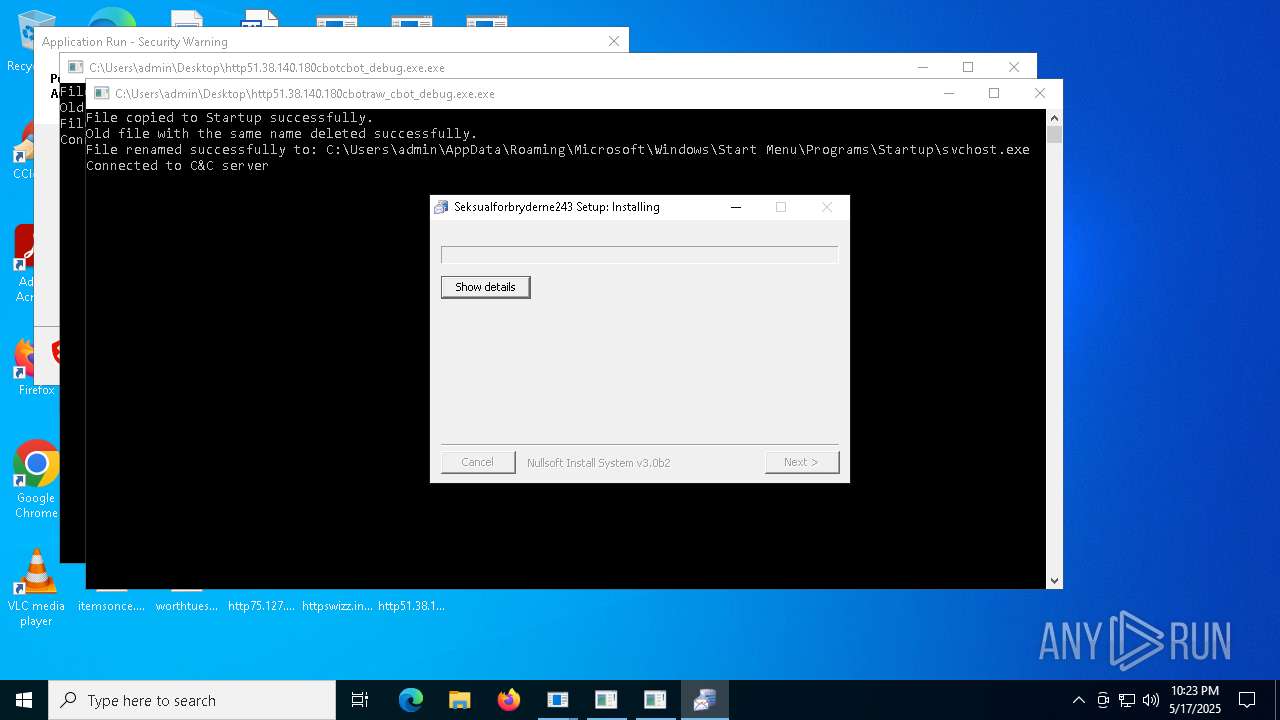Switch to the installer taskbar item
Viewport: 1280px width, 720px height.
(x=704, y=700)
